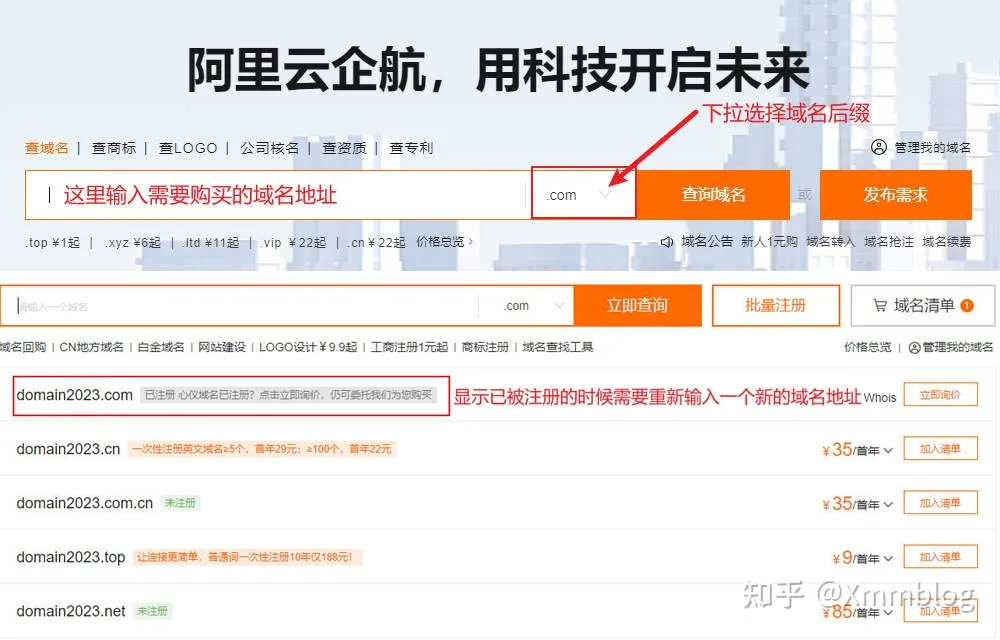The height and width of the screenshot is (640, 1000).
Task: Open 域名续费 link
Action: [946, 242]
